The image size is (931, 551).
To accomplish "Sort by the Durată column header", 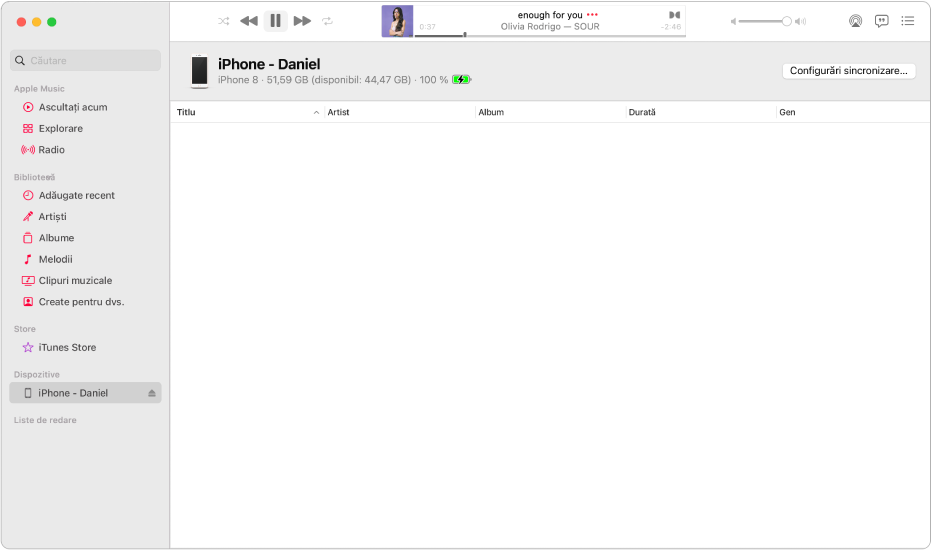I will click(702, 112).
